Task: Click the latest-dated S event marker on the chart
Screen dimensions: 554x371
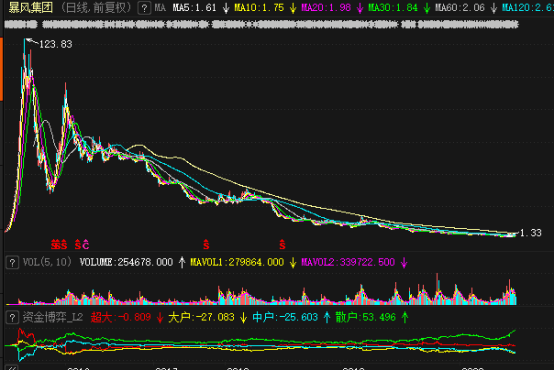Action: click(x=282, y=244)
